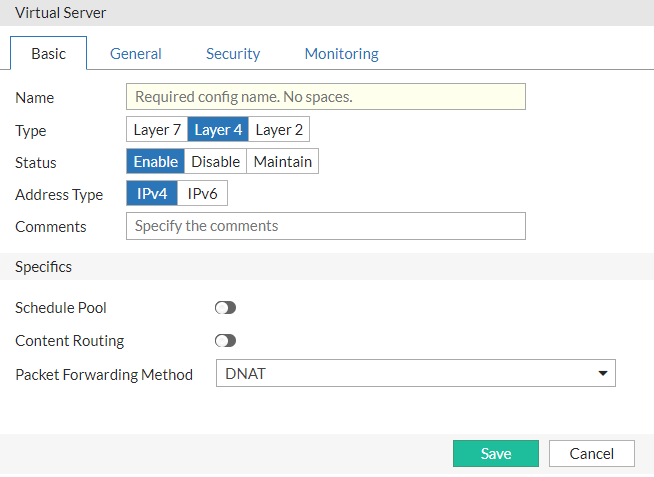Image resolution: width=654 pixels, height=477 pixels.
Task: Set Status to Disable
Action: 215,162
